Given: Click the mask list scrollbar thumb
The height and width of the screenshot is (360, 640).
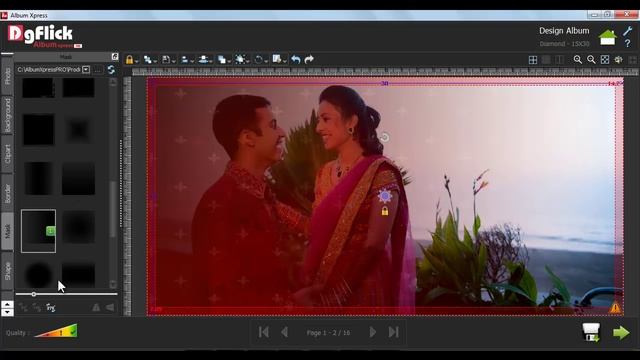Looking at the screenshot, I should (x=113, y=208).
